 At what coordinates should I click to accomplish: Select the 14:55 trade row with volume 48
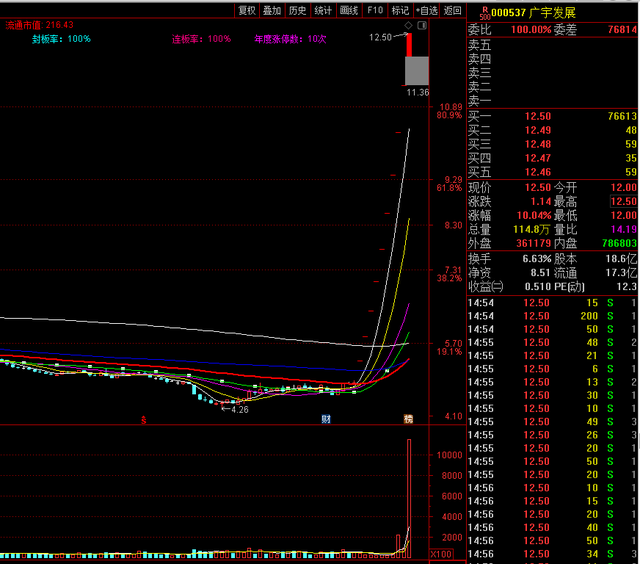(552, 342)
